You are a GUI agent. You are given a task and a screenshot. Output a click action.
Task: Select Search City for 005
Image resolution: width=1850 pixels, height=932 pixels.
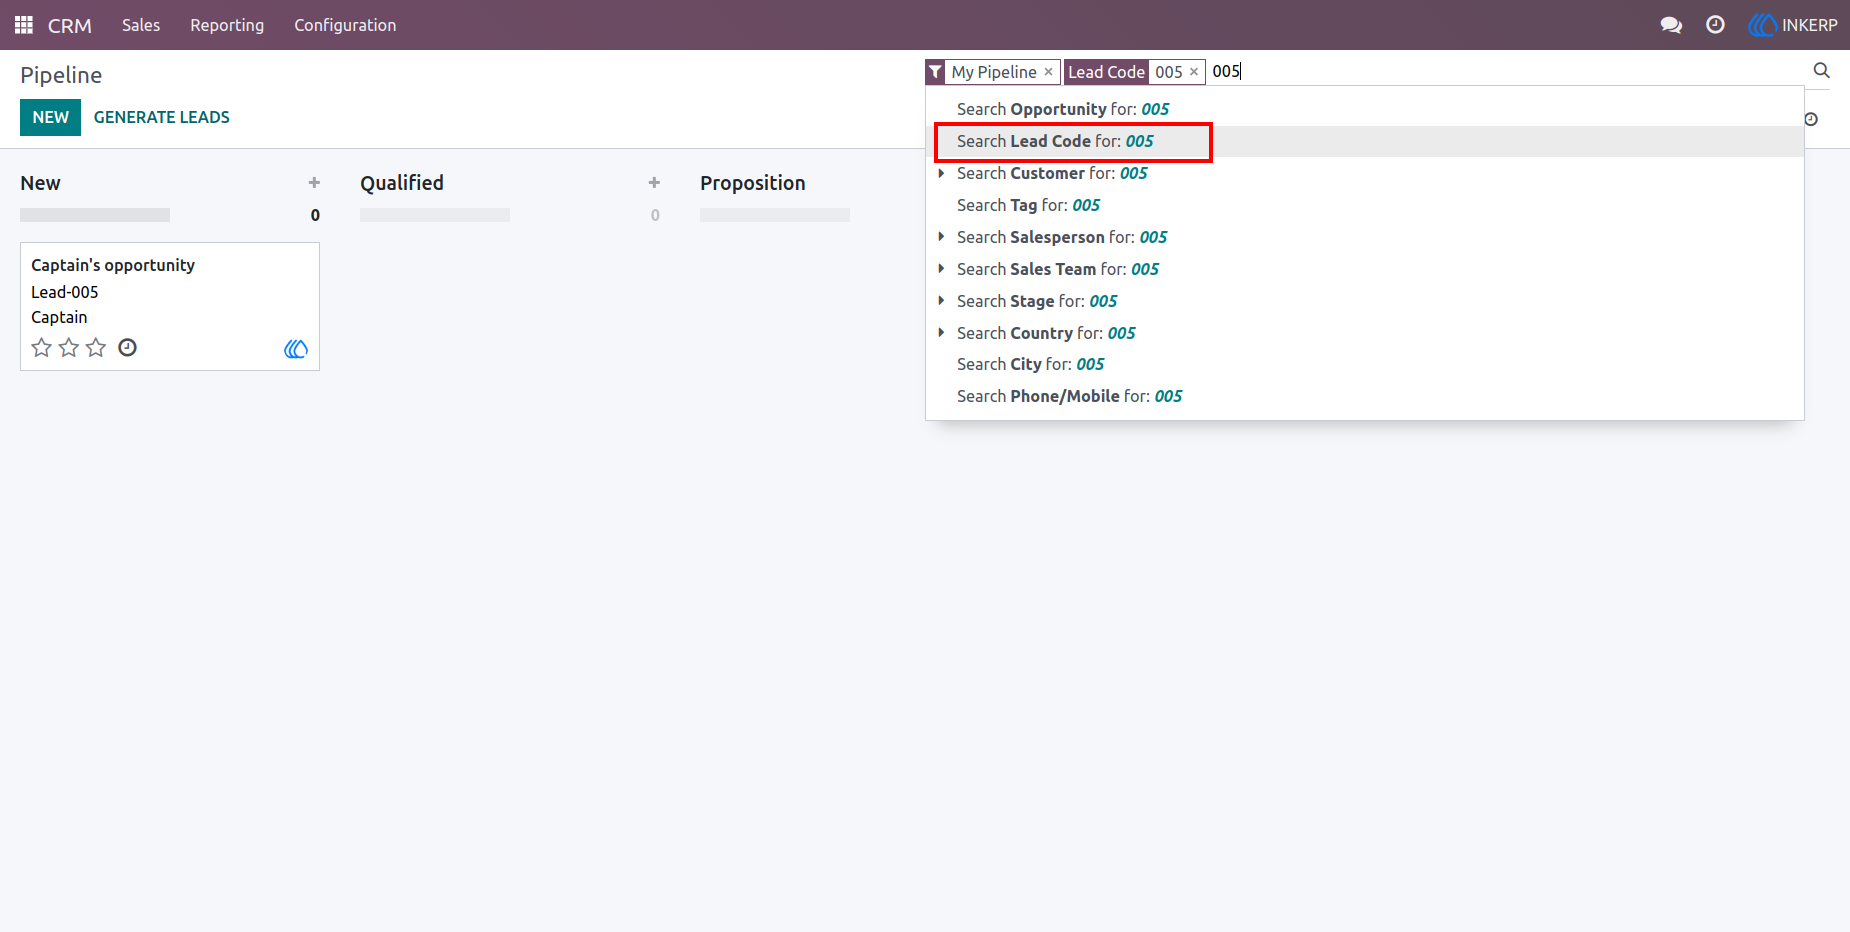[x=1364, y=364]
